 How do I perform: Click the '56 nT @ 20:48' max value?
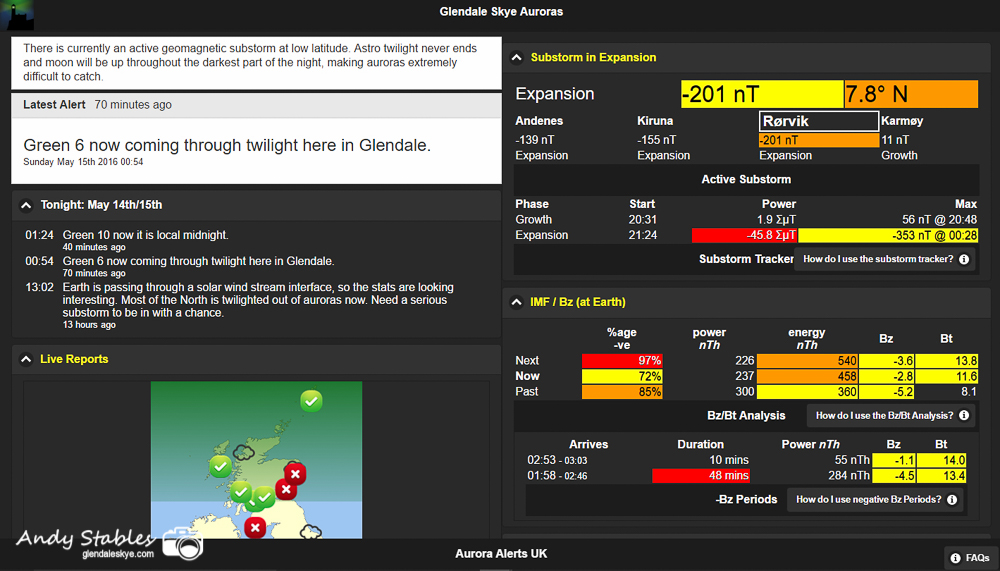939,219
